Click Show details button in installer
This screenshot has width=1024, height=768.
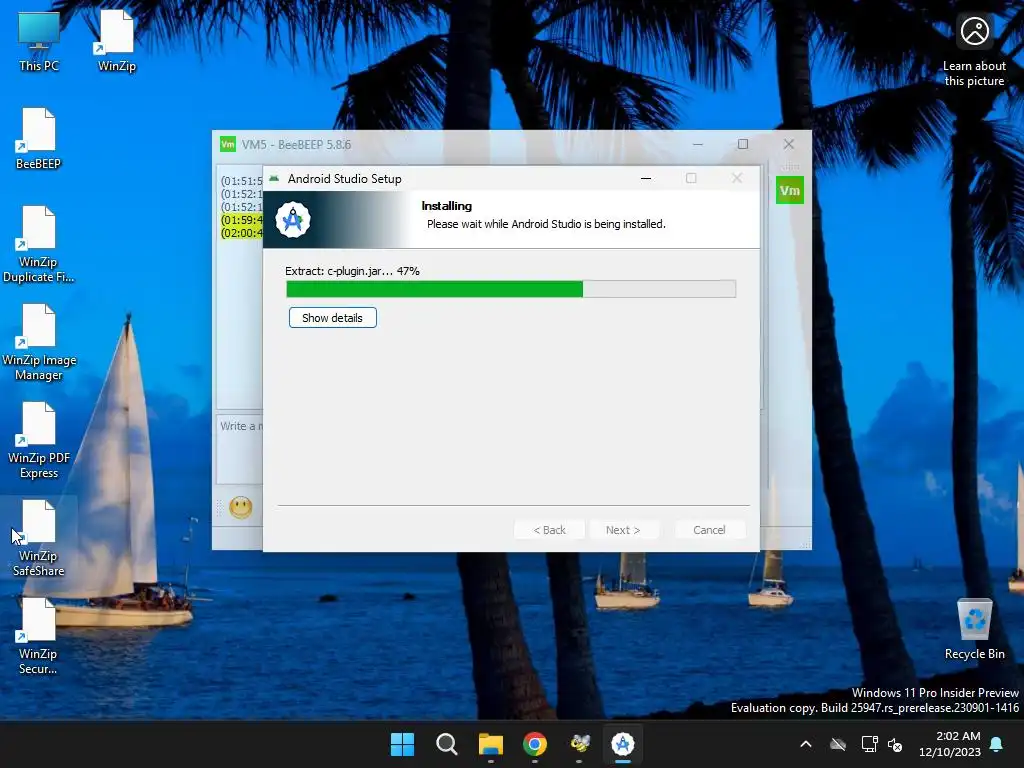point(332,318)
